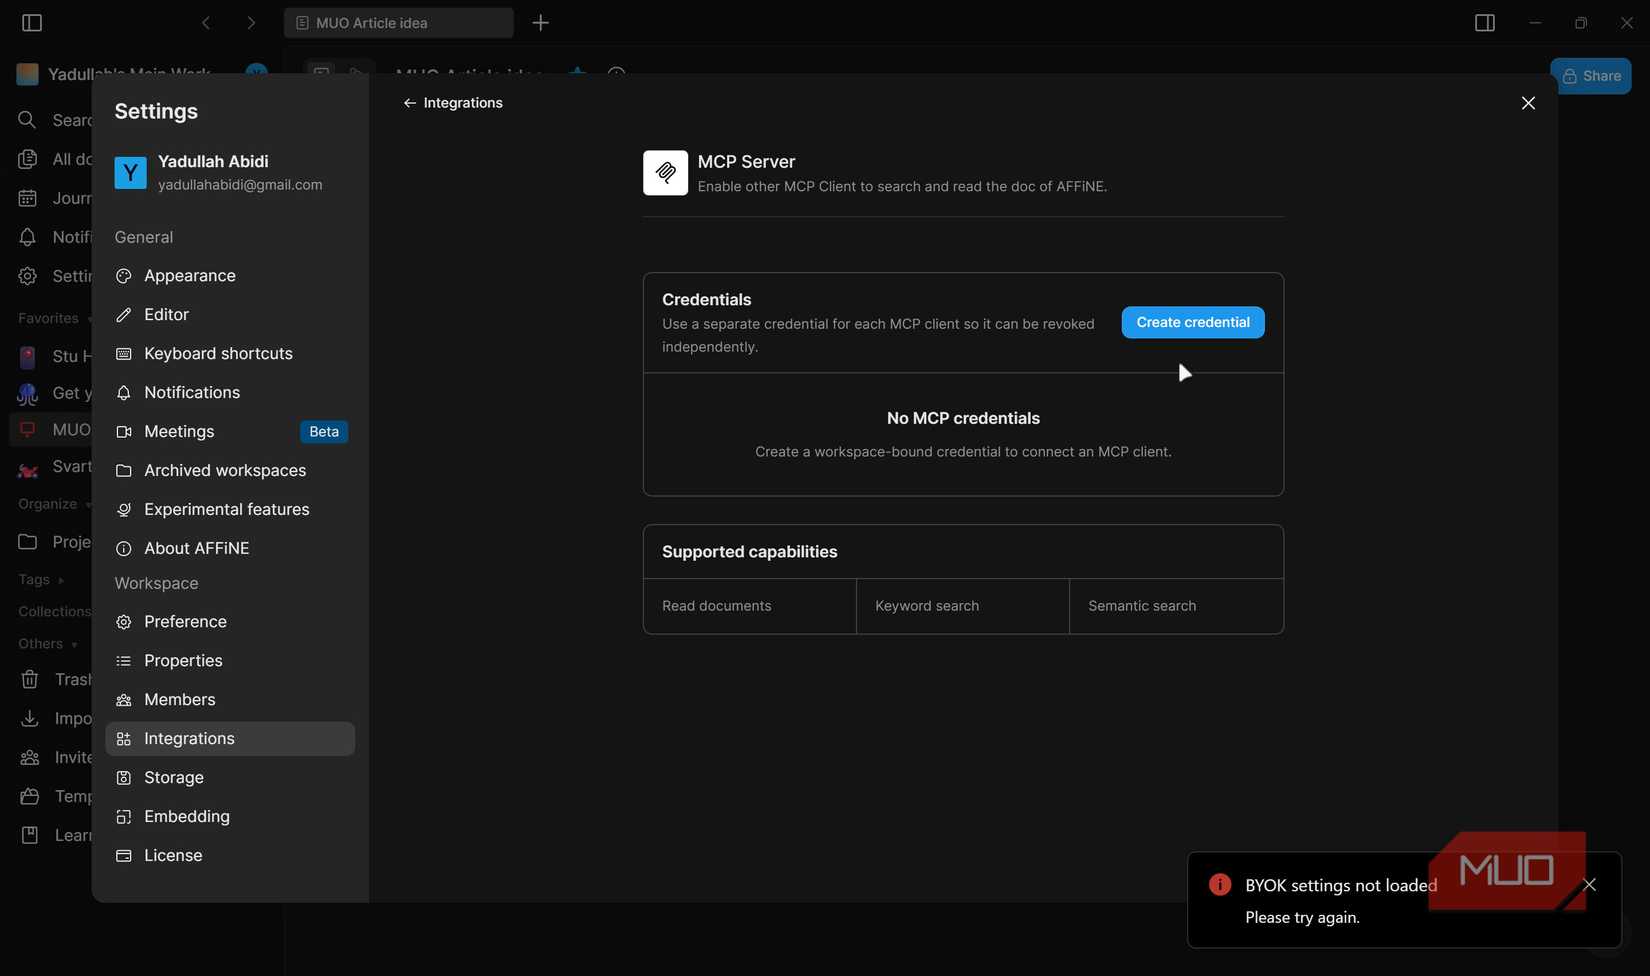Click the error icon in BYOK notification

[x=1219, y=884]
